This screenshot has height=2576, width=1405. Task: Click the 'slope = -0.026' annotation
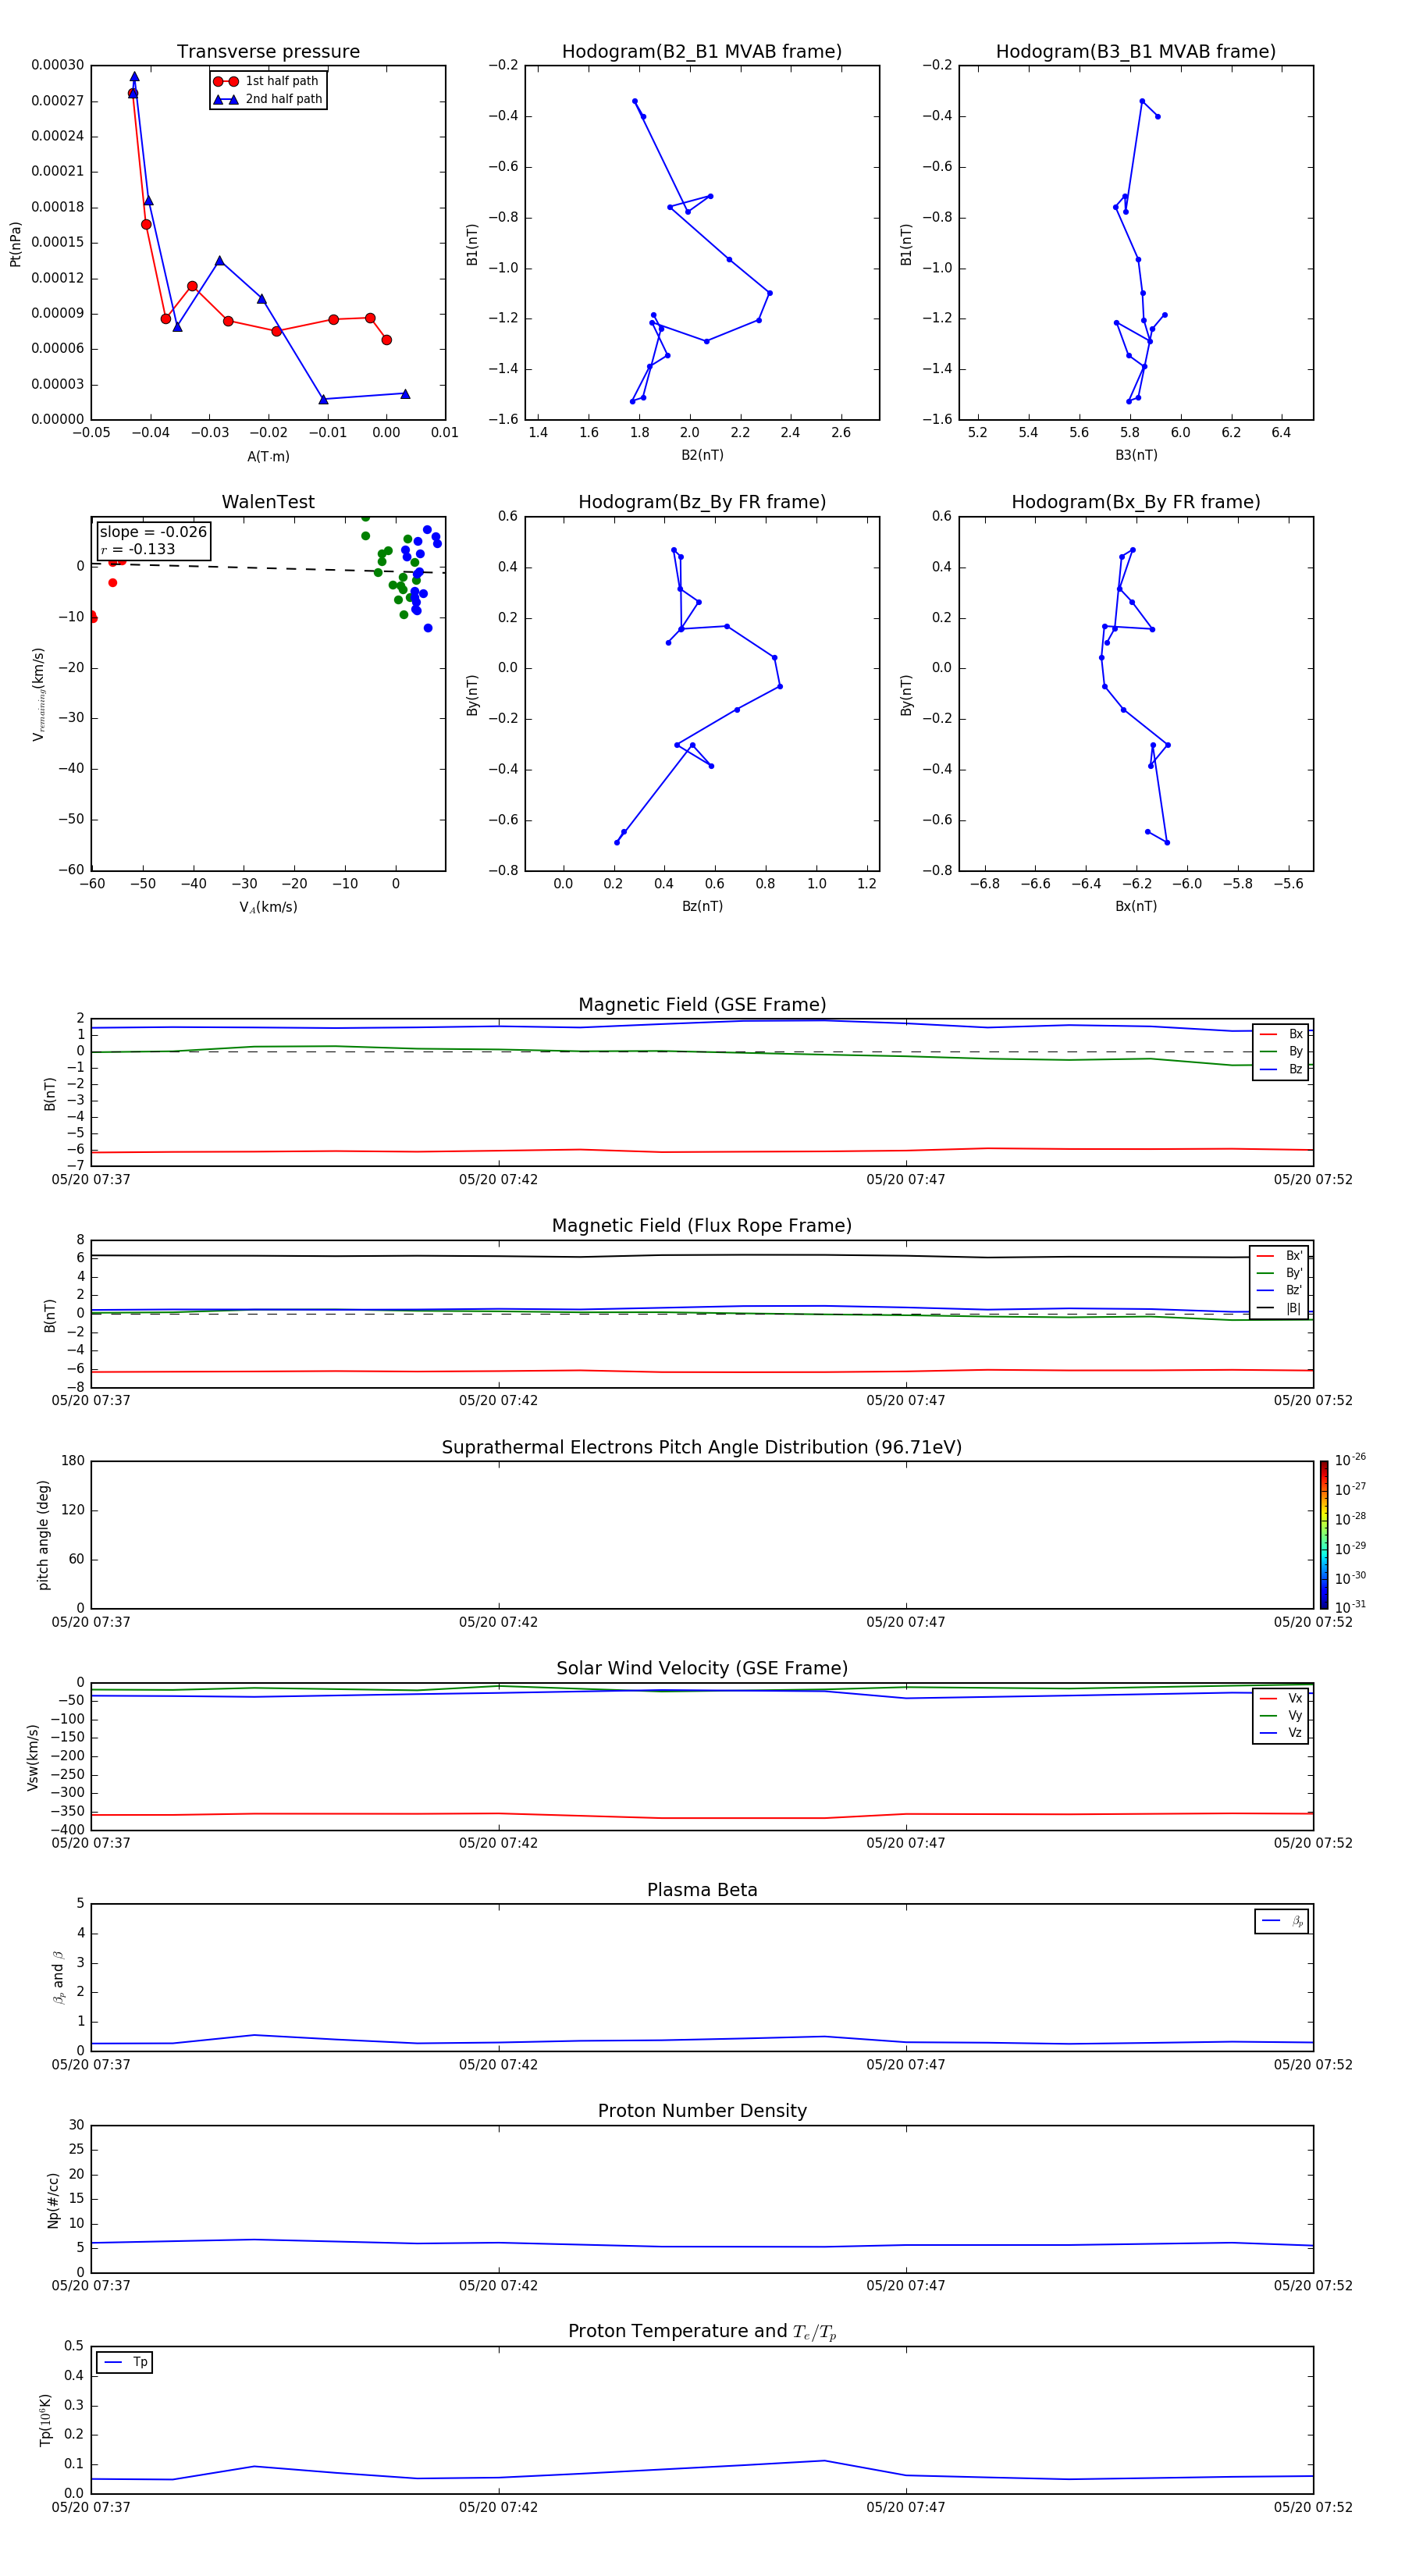click(x=153, y=532)
